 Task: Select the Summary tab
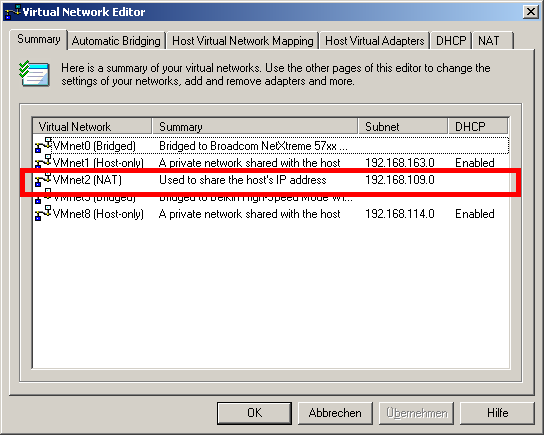coord(39,39)
